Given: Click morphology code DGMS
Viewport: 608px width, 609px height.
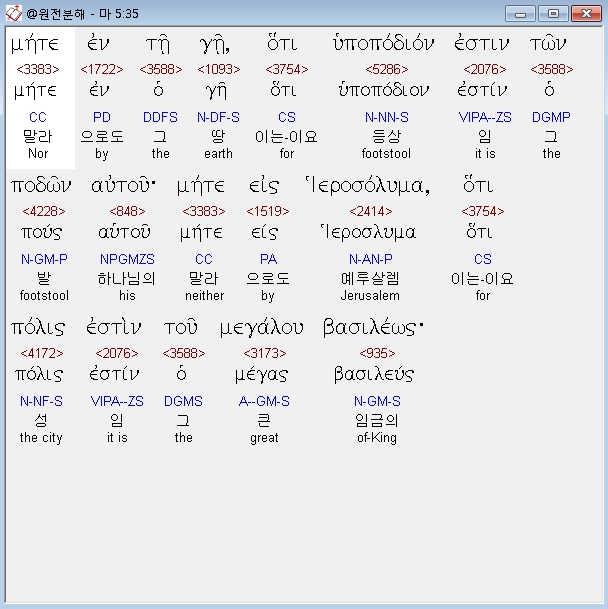Looking at the screenshot, I should 183,401.
